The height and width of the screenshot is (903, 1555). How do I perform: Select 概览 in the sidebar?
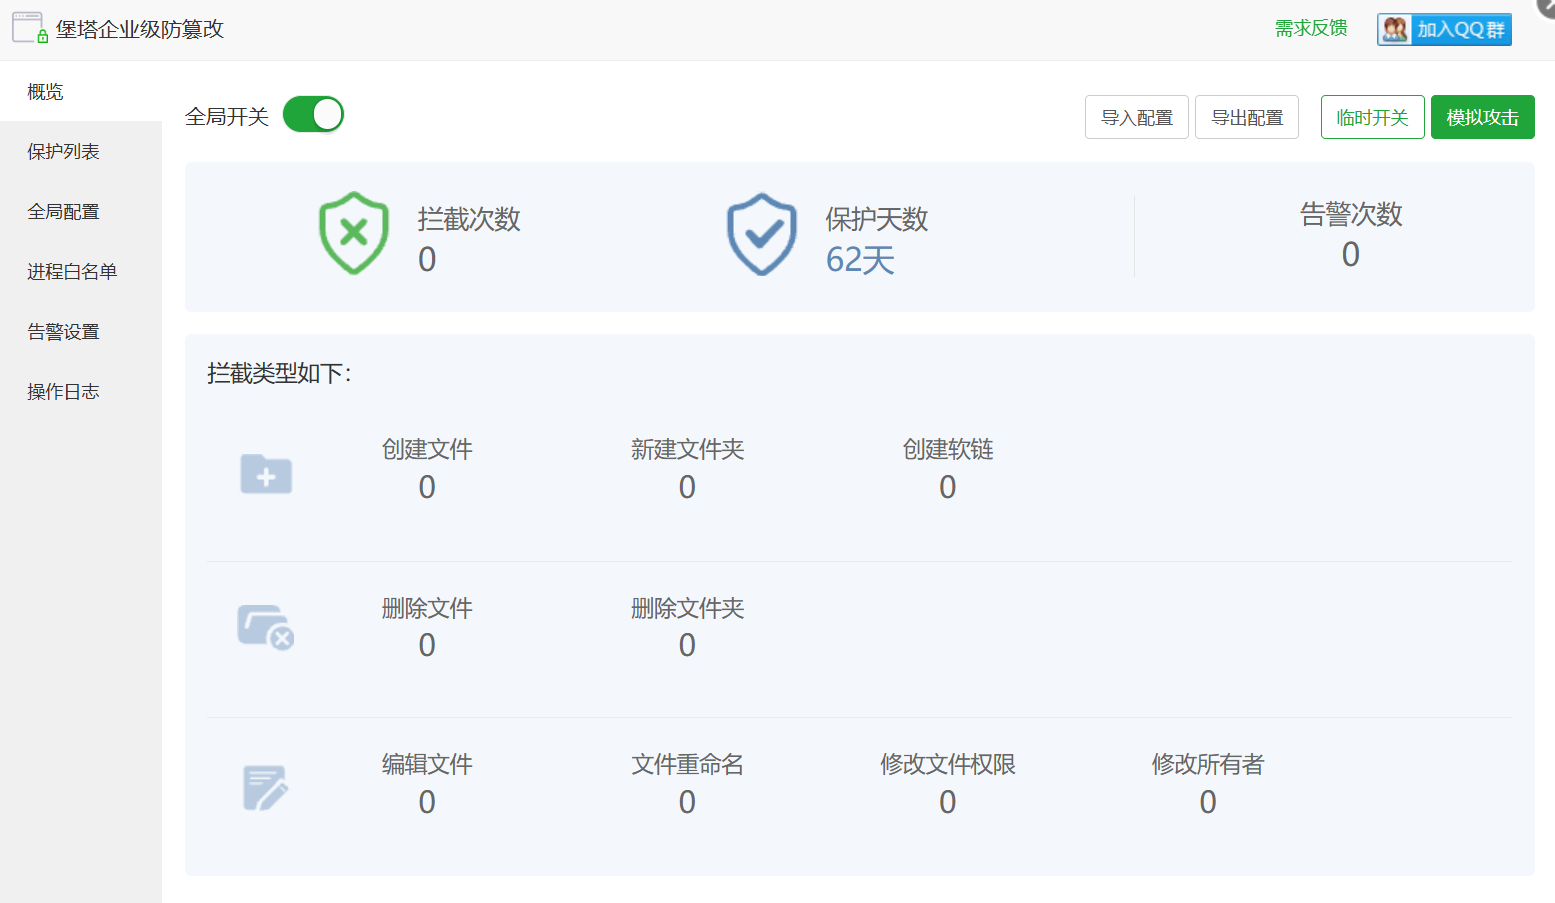pyautogui.click(x=45, y=91)
